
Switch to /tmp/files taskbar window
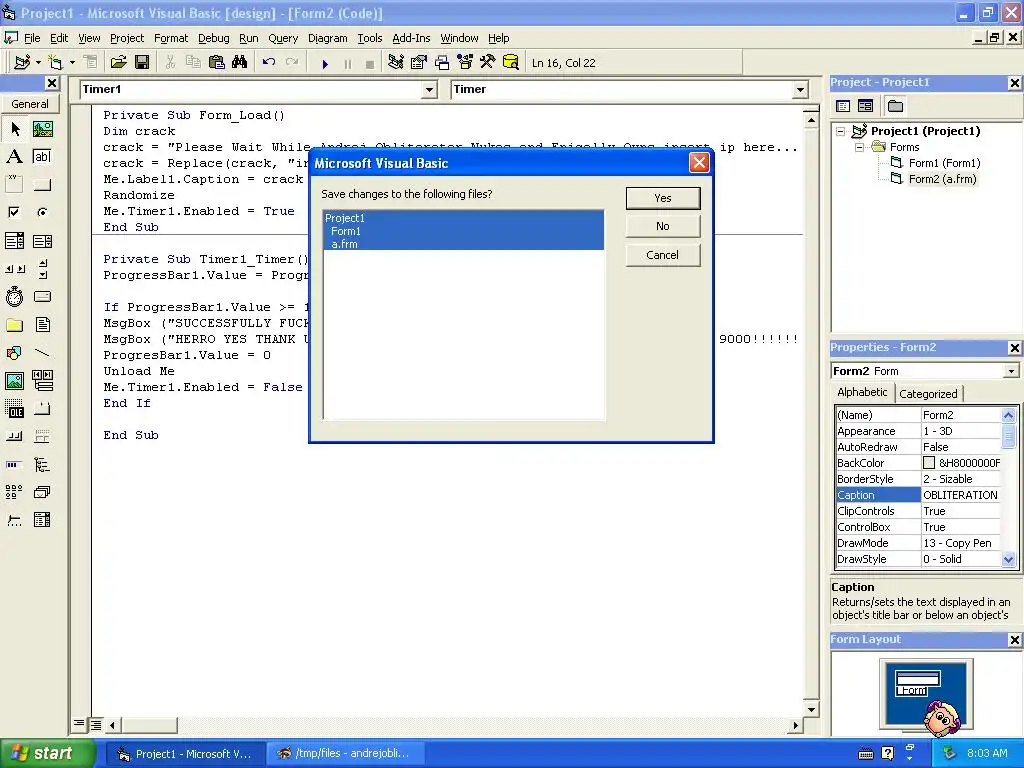point(346,753)
